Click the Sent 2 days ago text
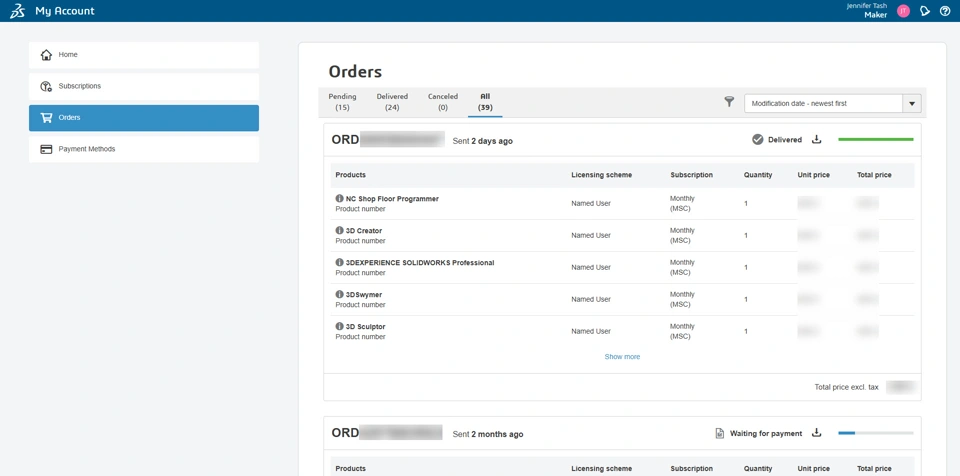 [x=482, y=141]
